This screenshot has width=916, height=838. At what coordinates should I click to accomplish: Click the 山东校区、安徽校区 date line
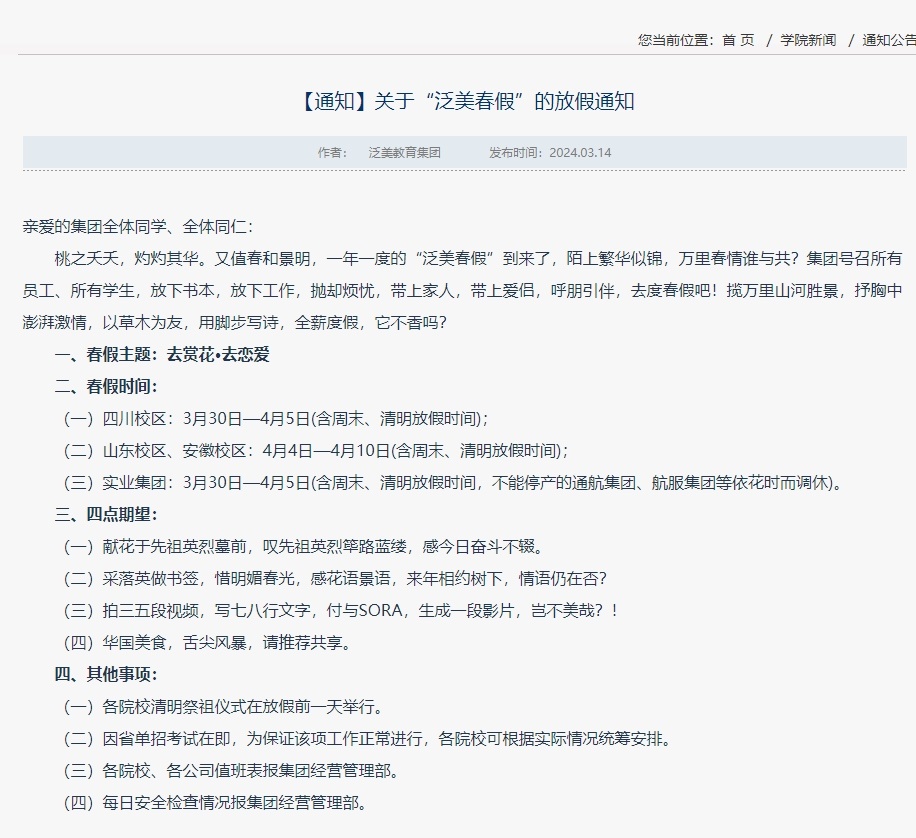[316, 451]
